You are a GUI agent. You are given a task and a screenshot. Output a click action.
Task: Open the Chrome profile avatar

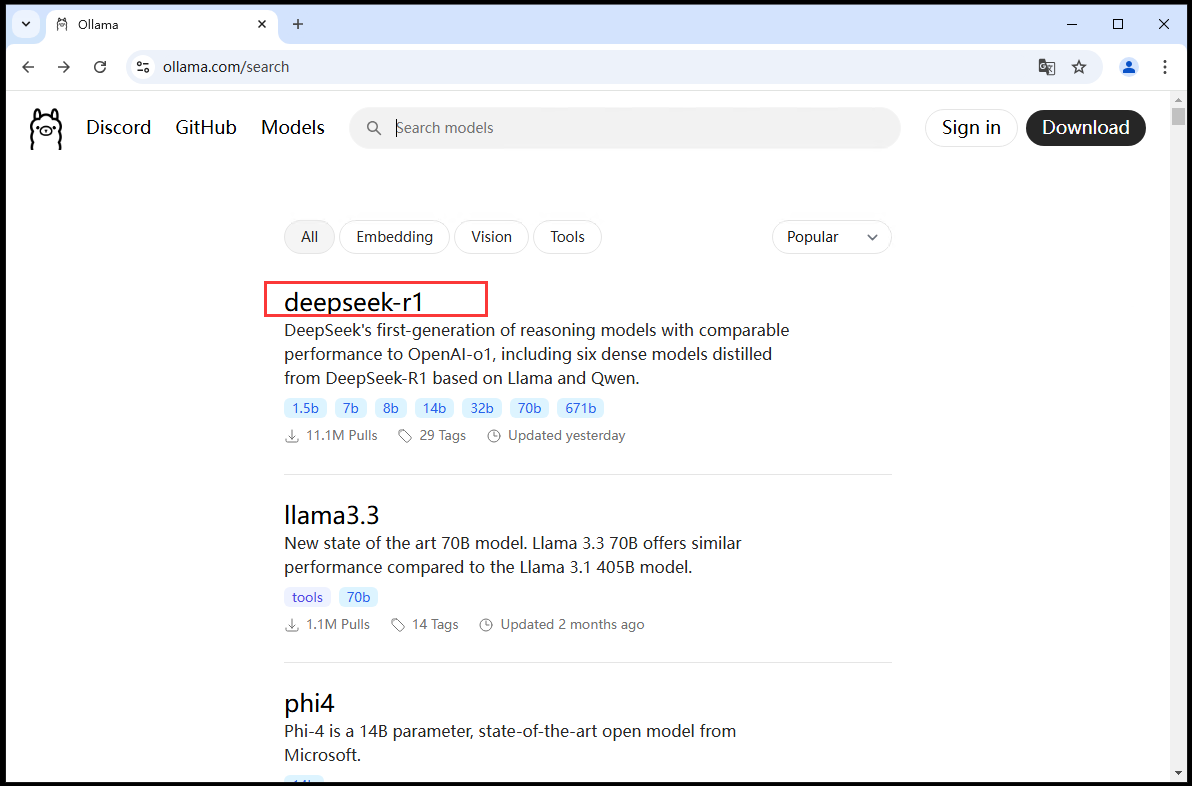point(1129,67)
